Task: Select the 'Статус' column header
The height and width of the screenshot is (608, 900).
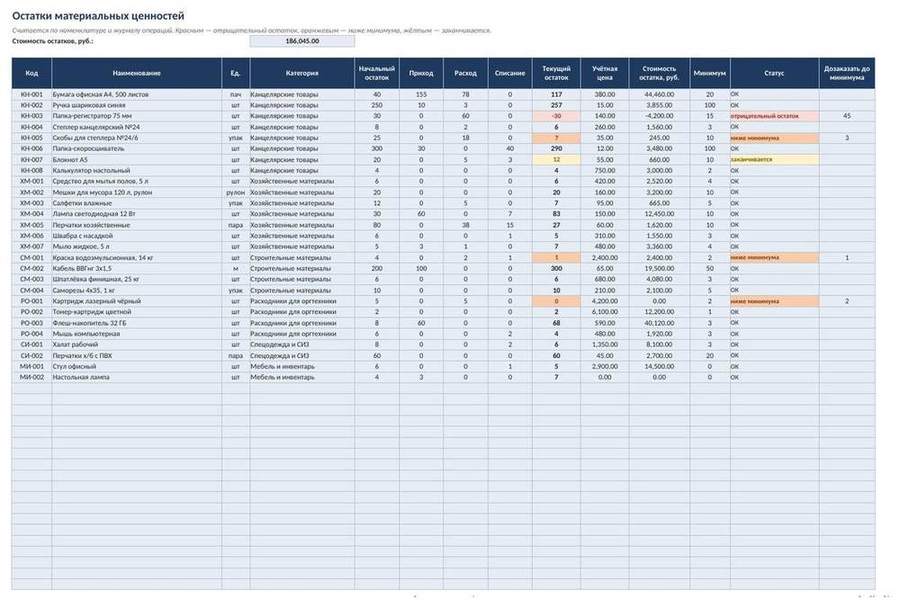Action: [774, 73]
